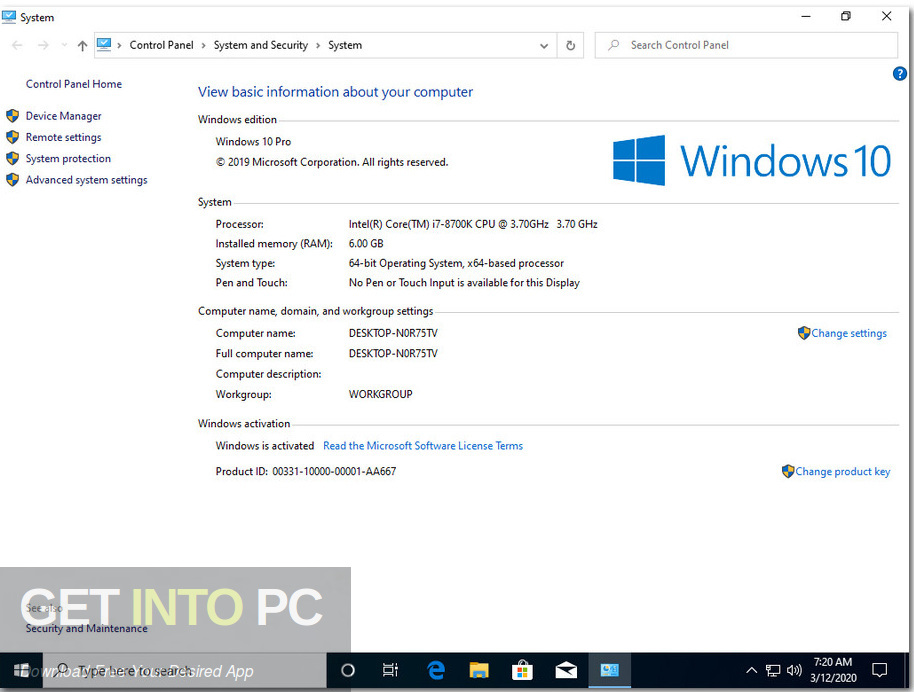Click the 'Windows 10 Pro' edition text
This screenshot has width=914, height=692.
(253, 142)
